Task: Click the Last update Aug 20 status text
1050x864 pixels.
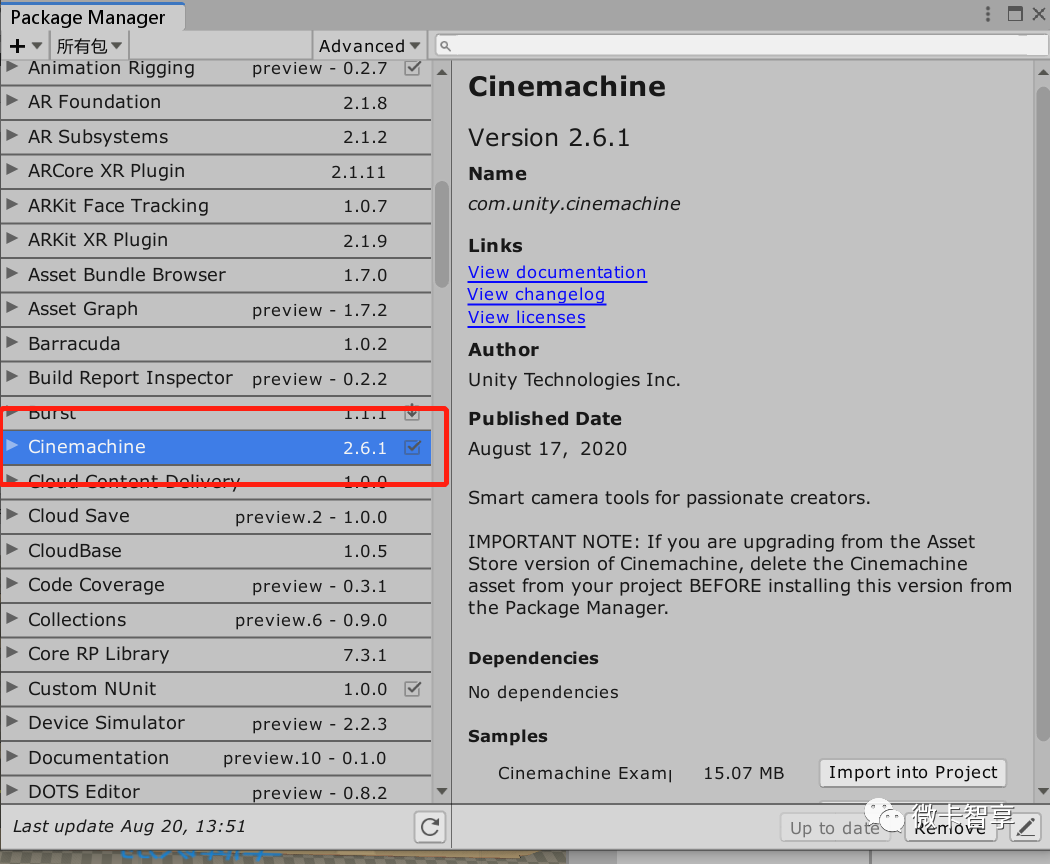Action: [x=129, y=826]
